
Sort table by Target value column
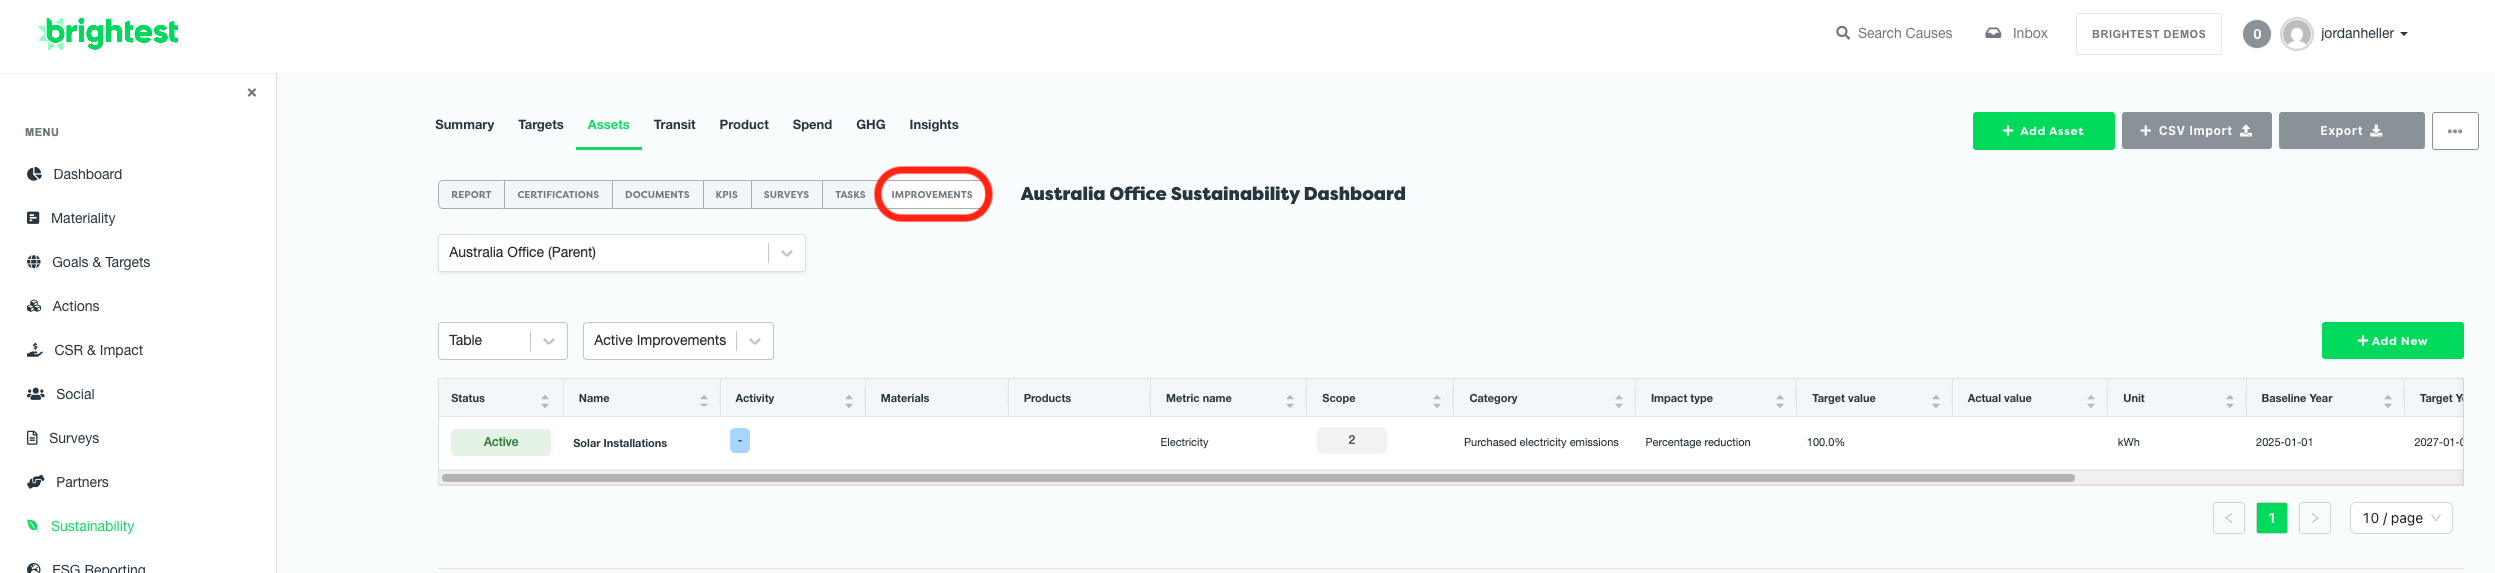point(1935,400)
